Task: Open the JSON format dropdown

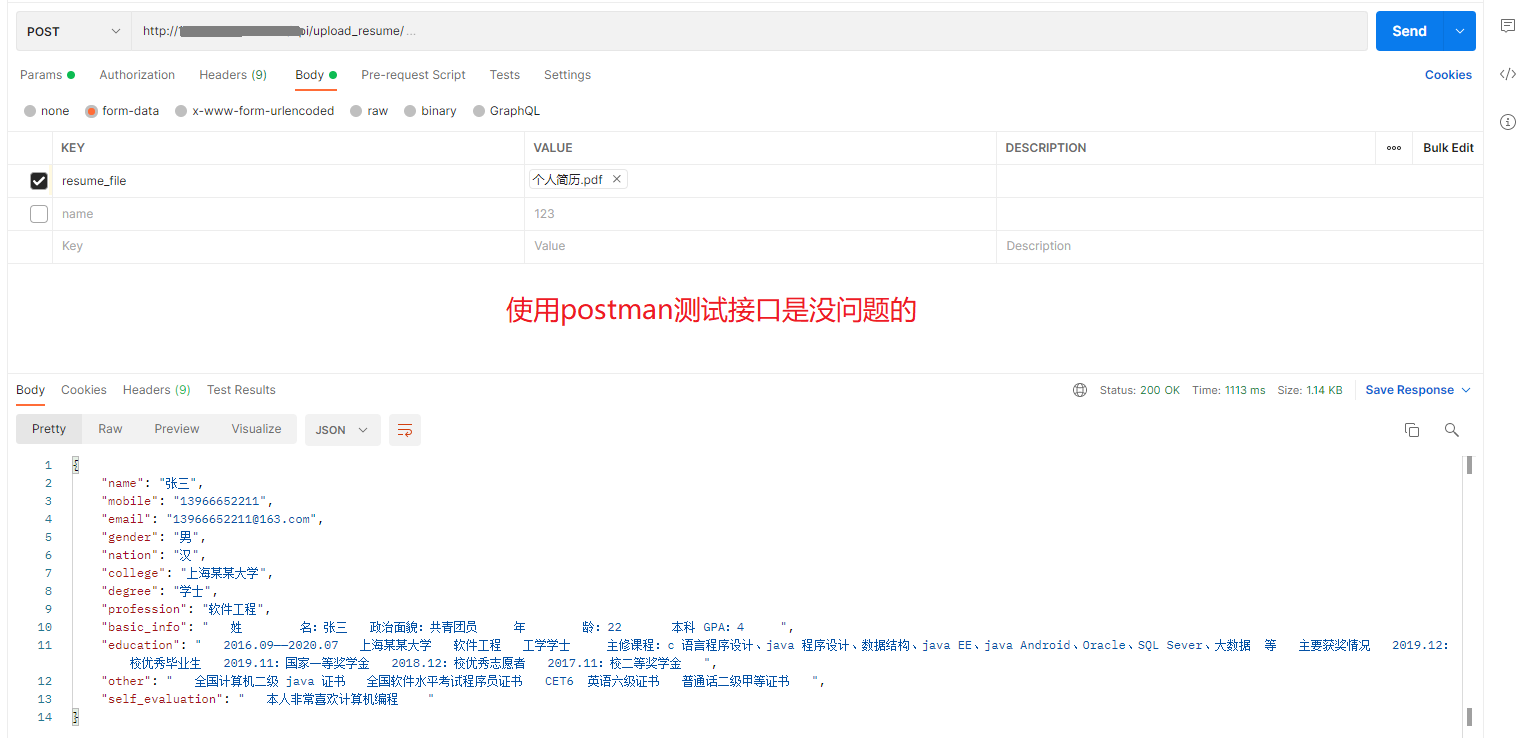Action: point(342,430)
